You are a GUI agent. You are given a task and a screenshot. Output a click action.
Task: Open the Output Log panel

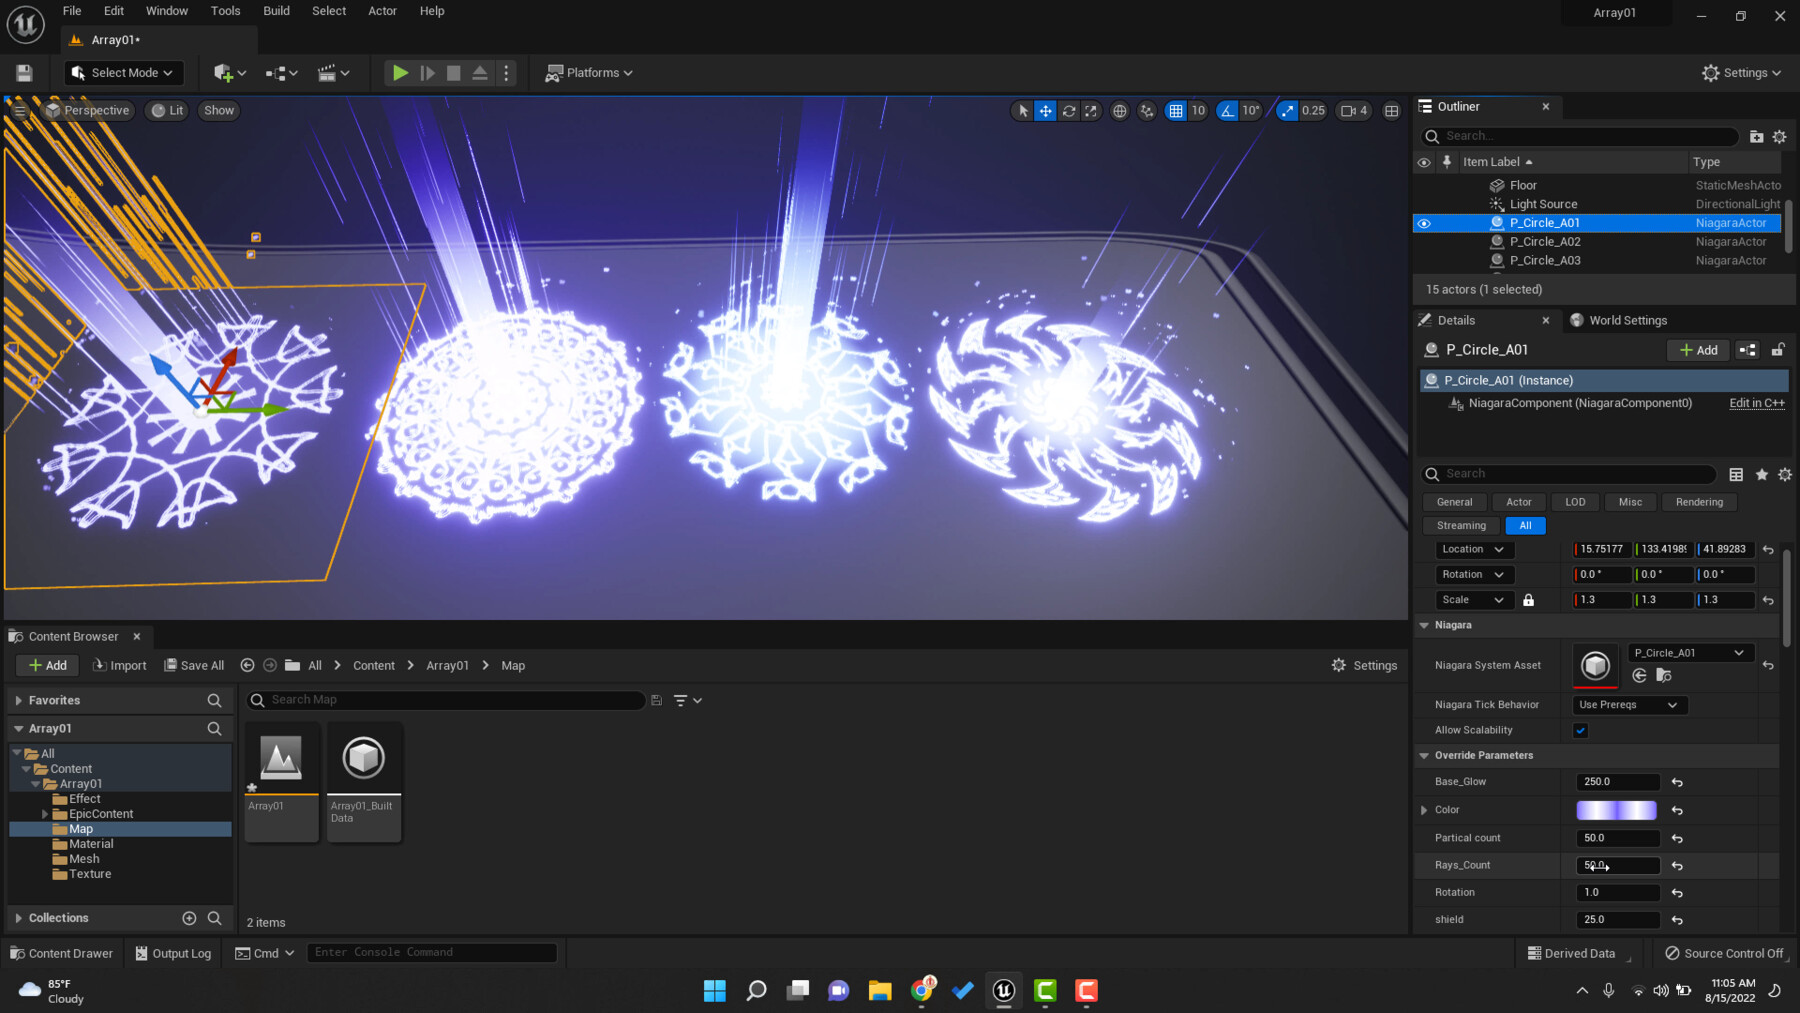pos(173,952)
